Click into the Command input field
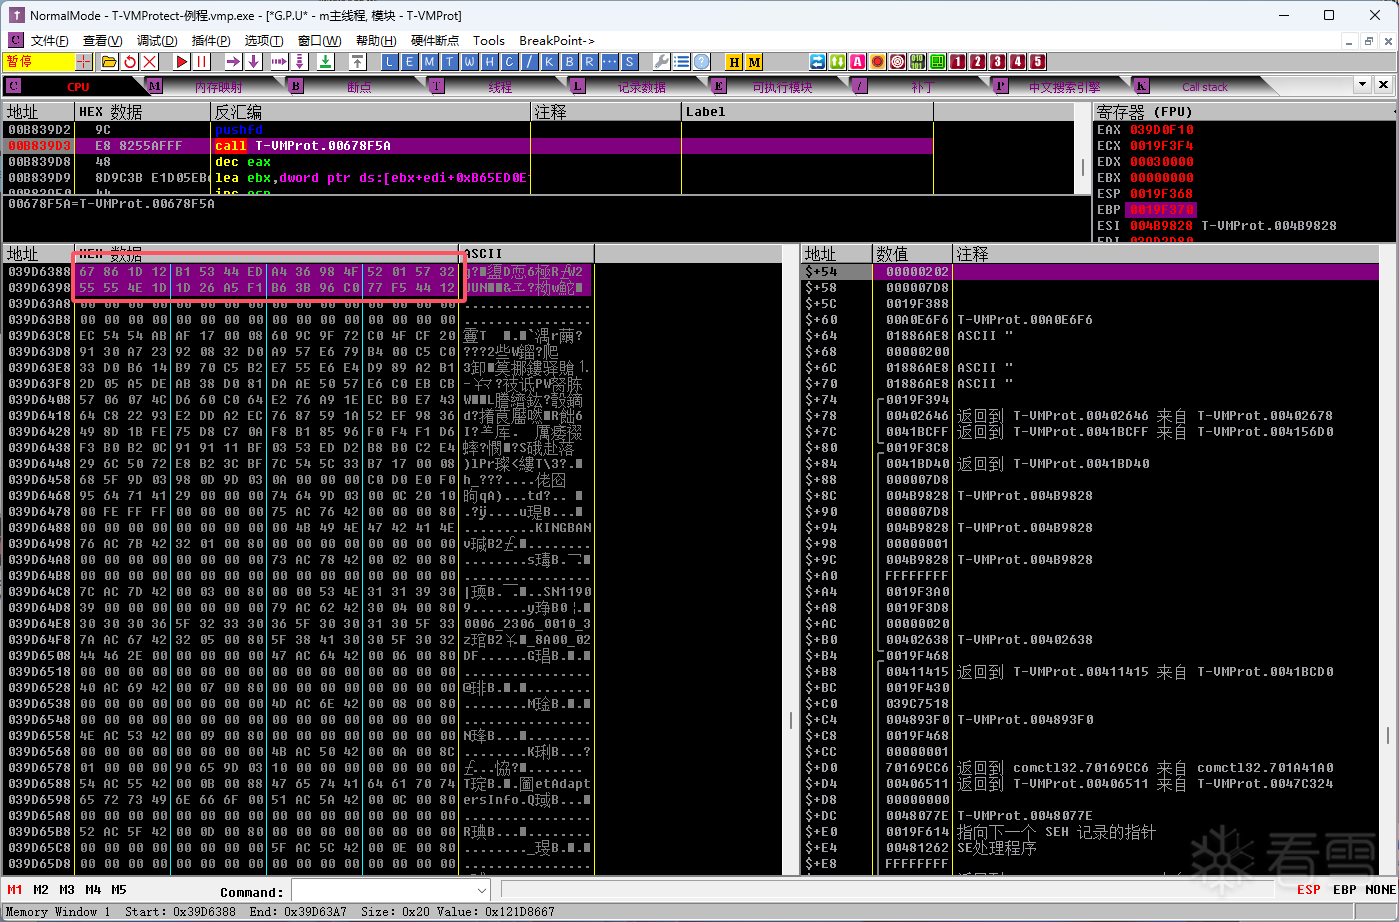The width and height of the screenshot is (1399, 922). [382, 890]
